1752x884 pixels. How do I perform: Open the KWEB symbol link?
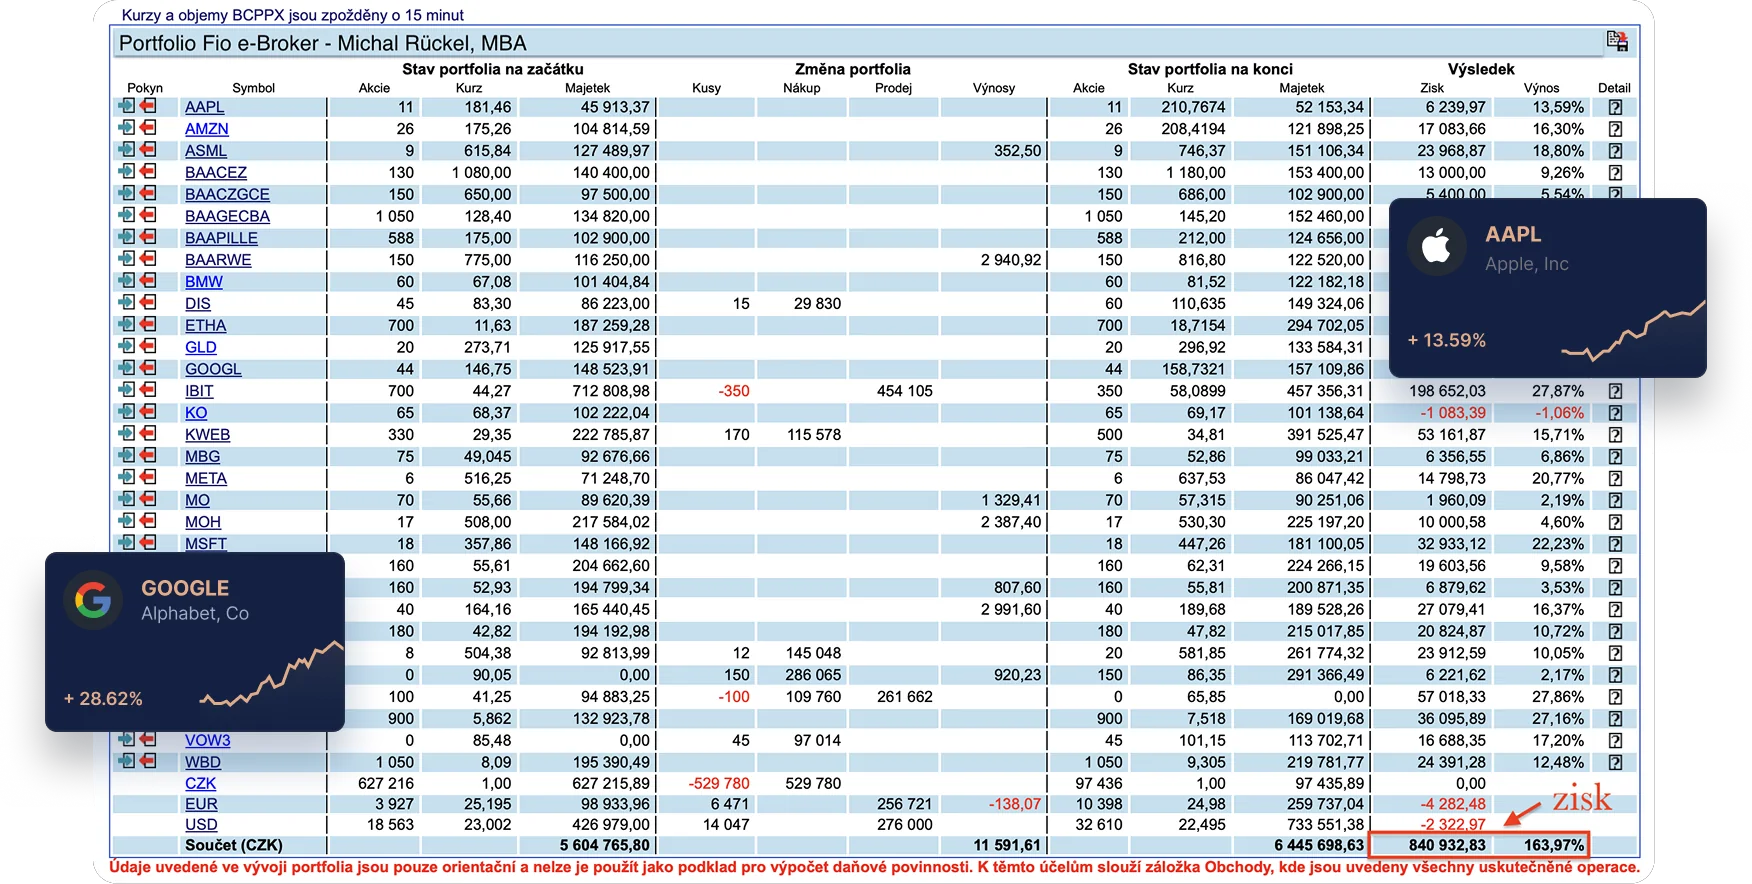pos(207,435)
